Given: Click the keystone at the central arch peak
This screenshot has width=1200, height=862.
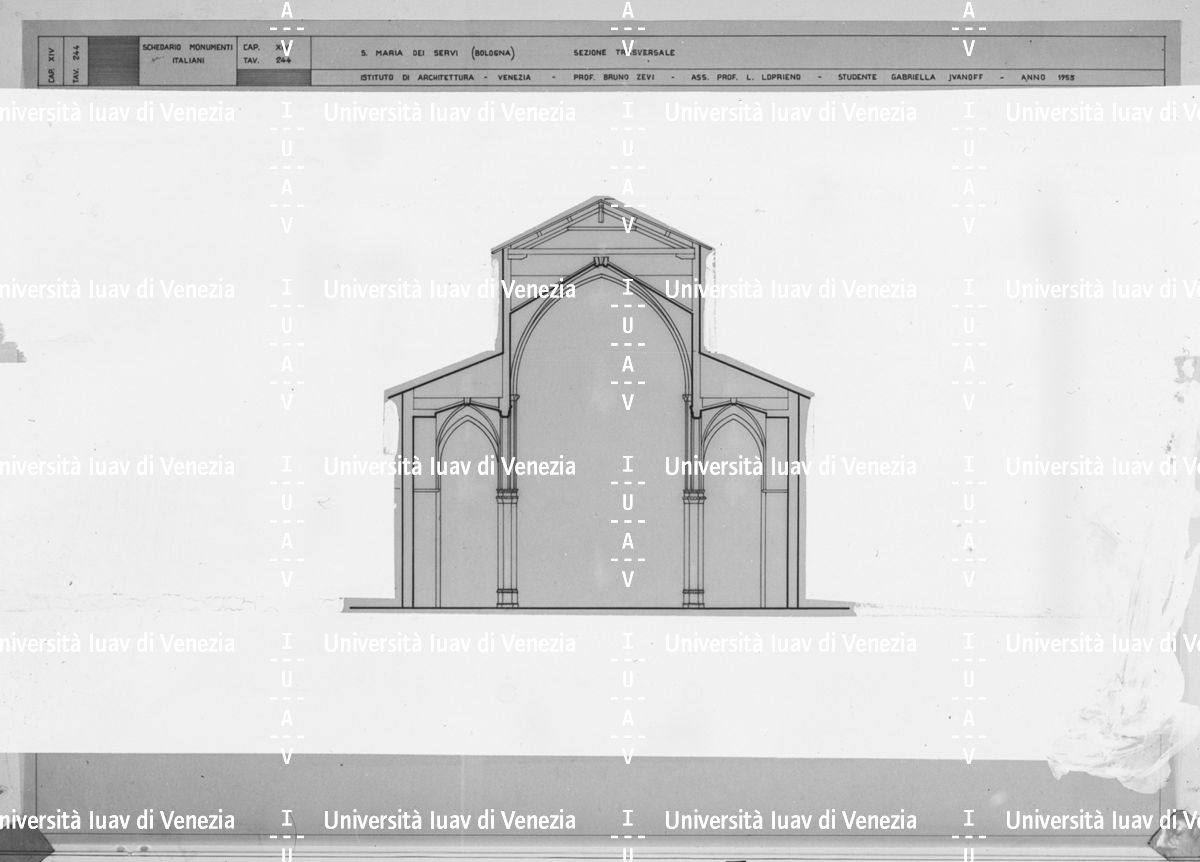Looking at the screenshot, I should point(600,264).
